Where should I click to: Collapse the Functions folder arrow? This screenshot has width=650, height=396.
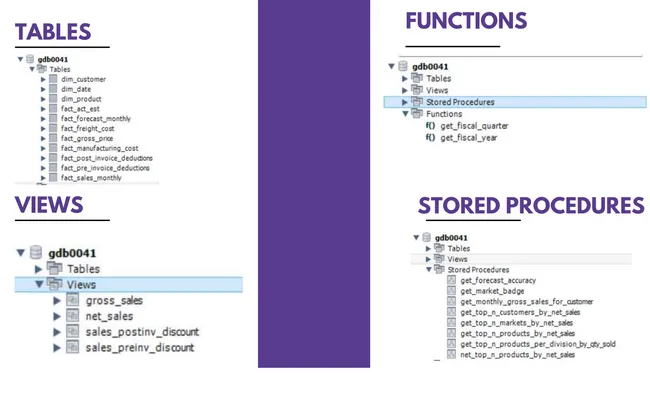pyautogui.click(x=405, y=114)
